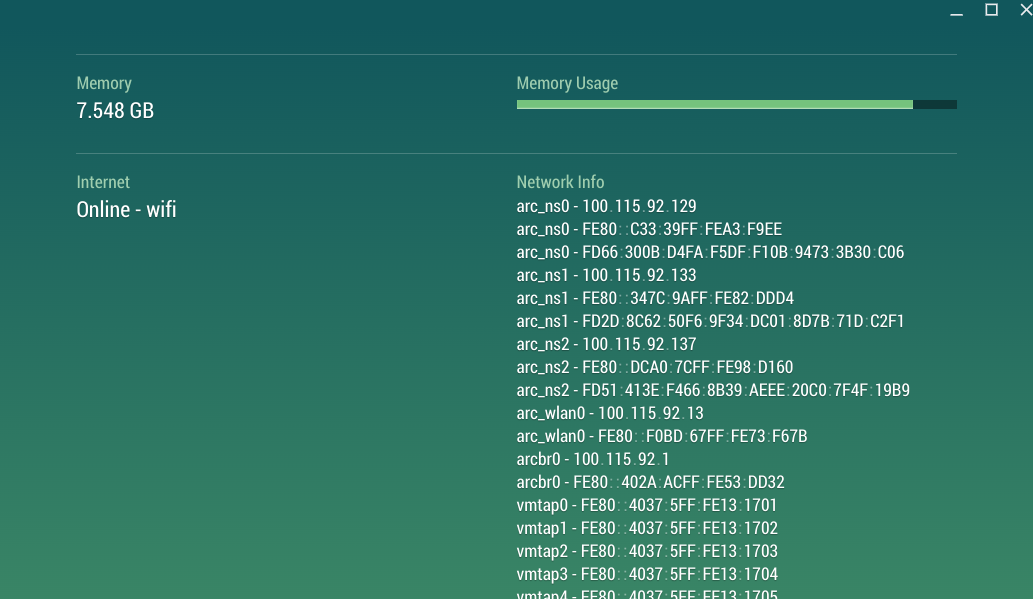Image resolution: width=1033 pixels, height=599 pixels.
Task: Close the system info window
Action: [1026, 9]
